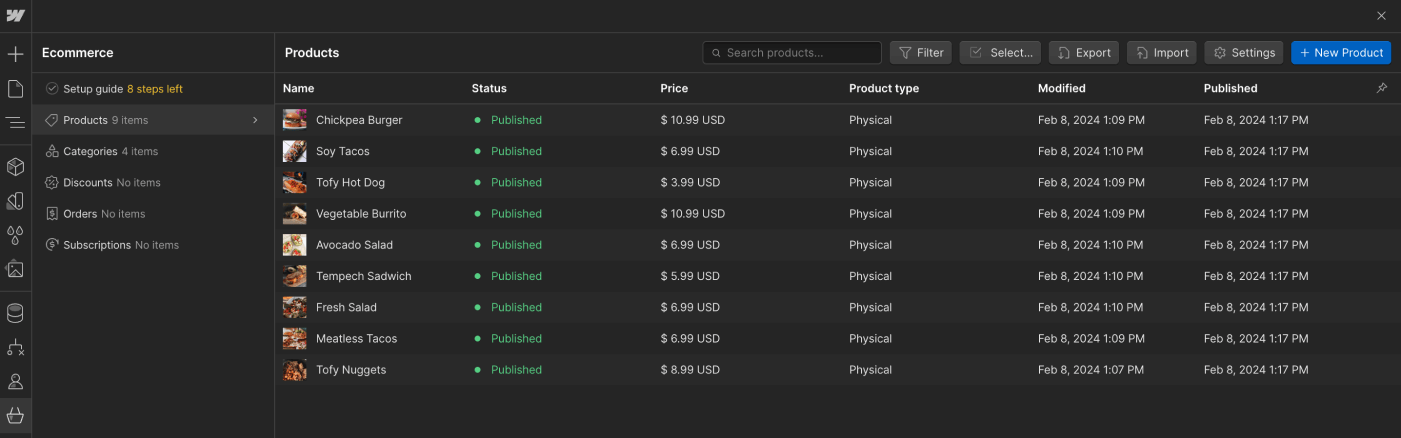Open the Navigator panel icon
The image size is (1401, 438).
coord(15,123)
